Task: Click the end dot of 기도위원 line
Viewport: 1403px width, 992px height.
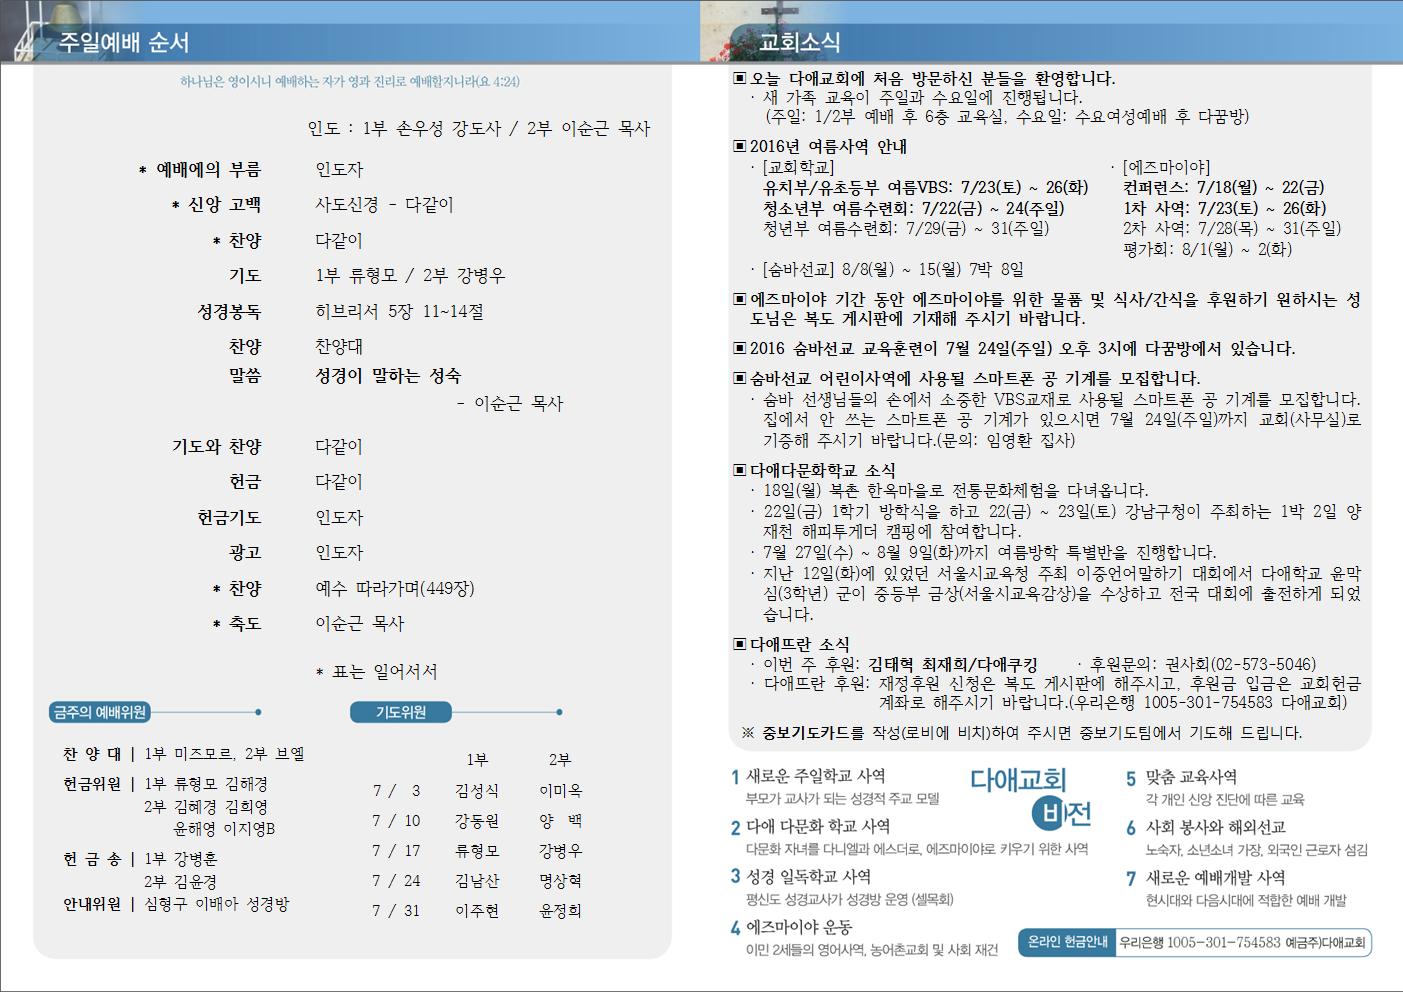Action: (559, 712)
